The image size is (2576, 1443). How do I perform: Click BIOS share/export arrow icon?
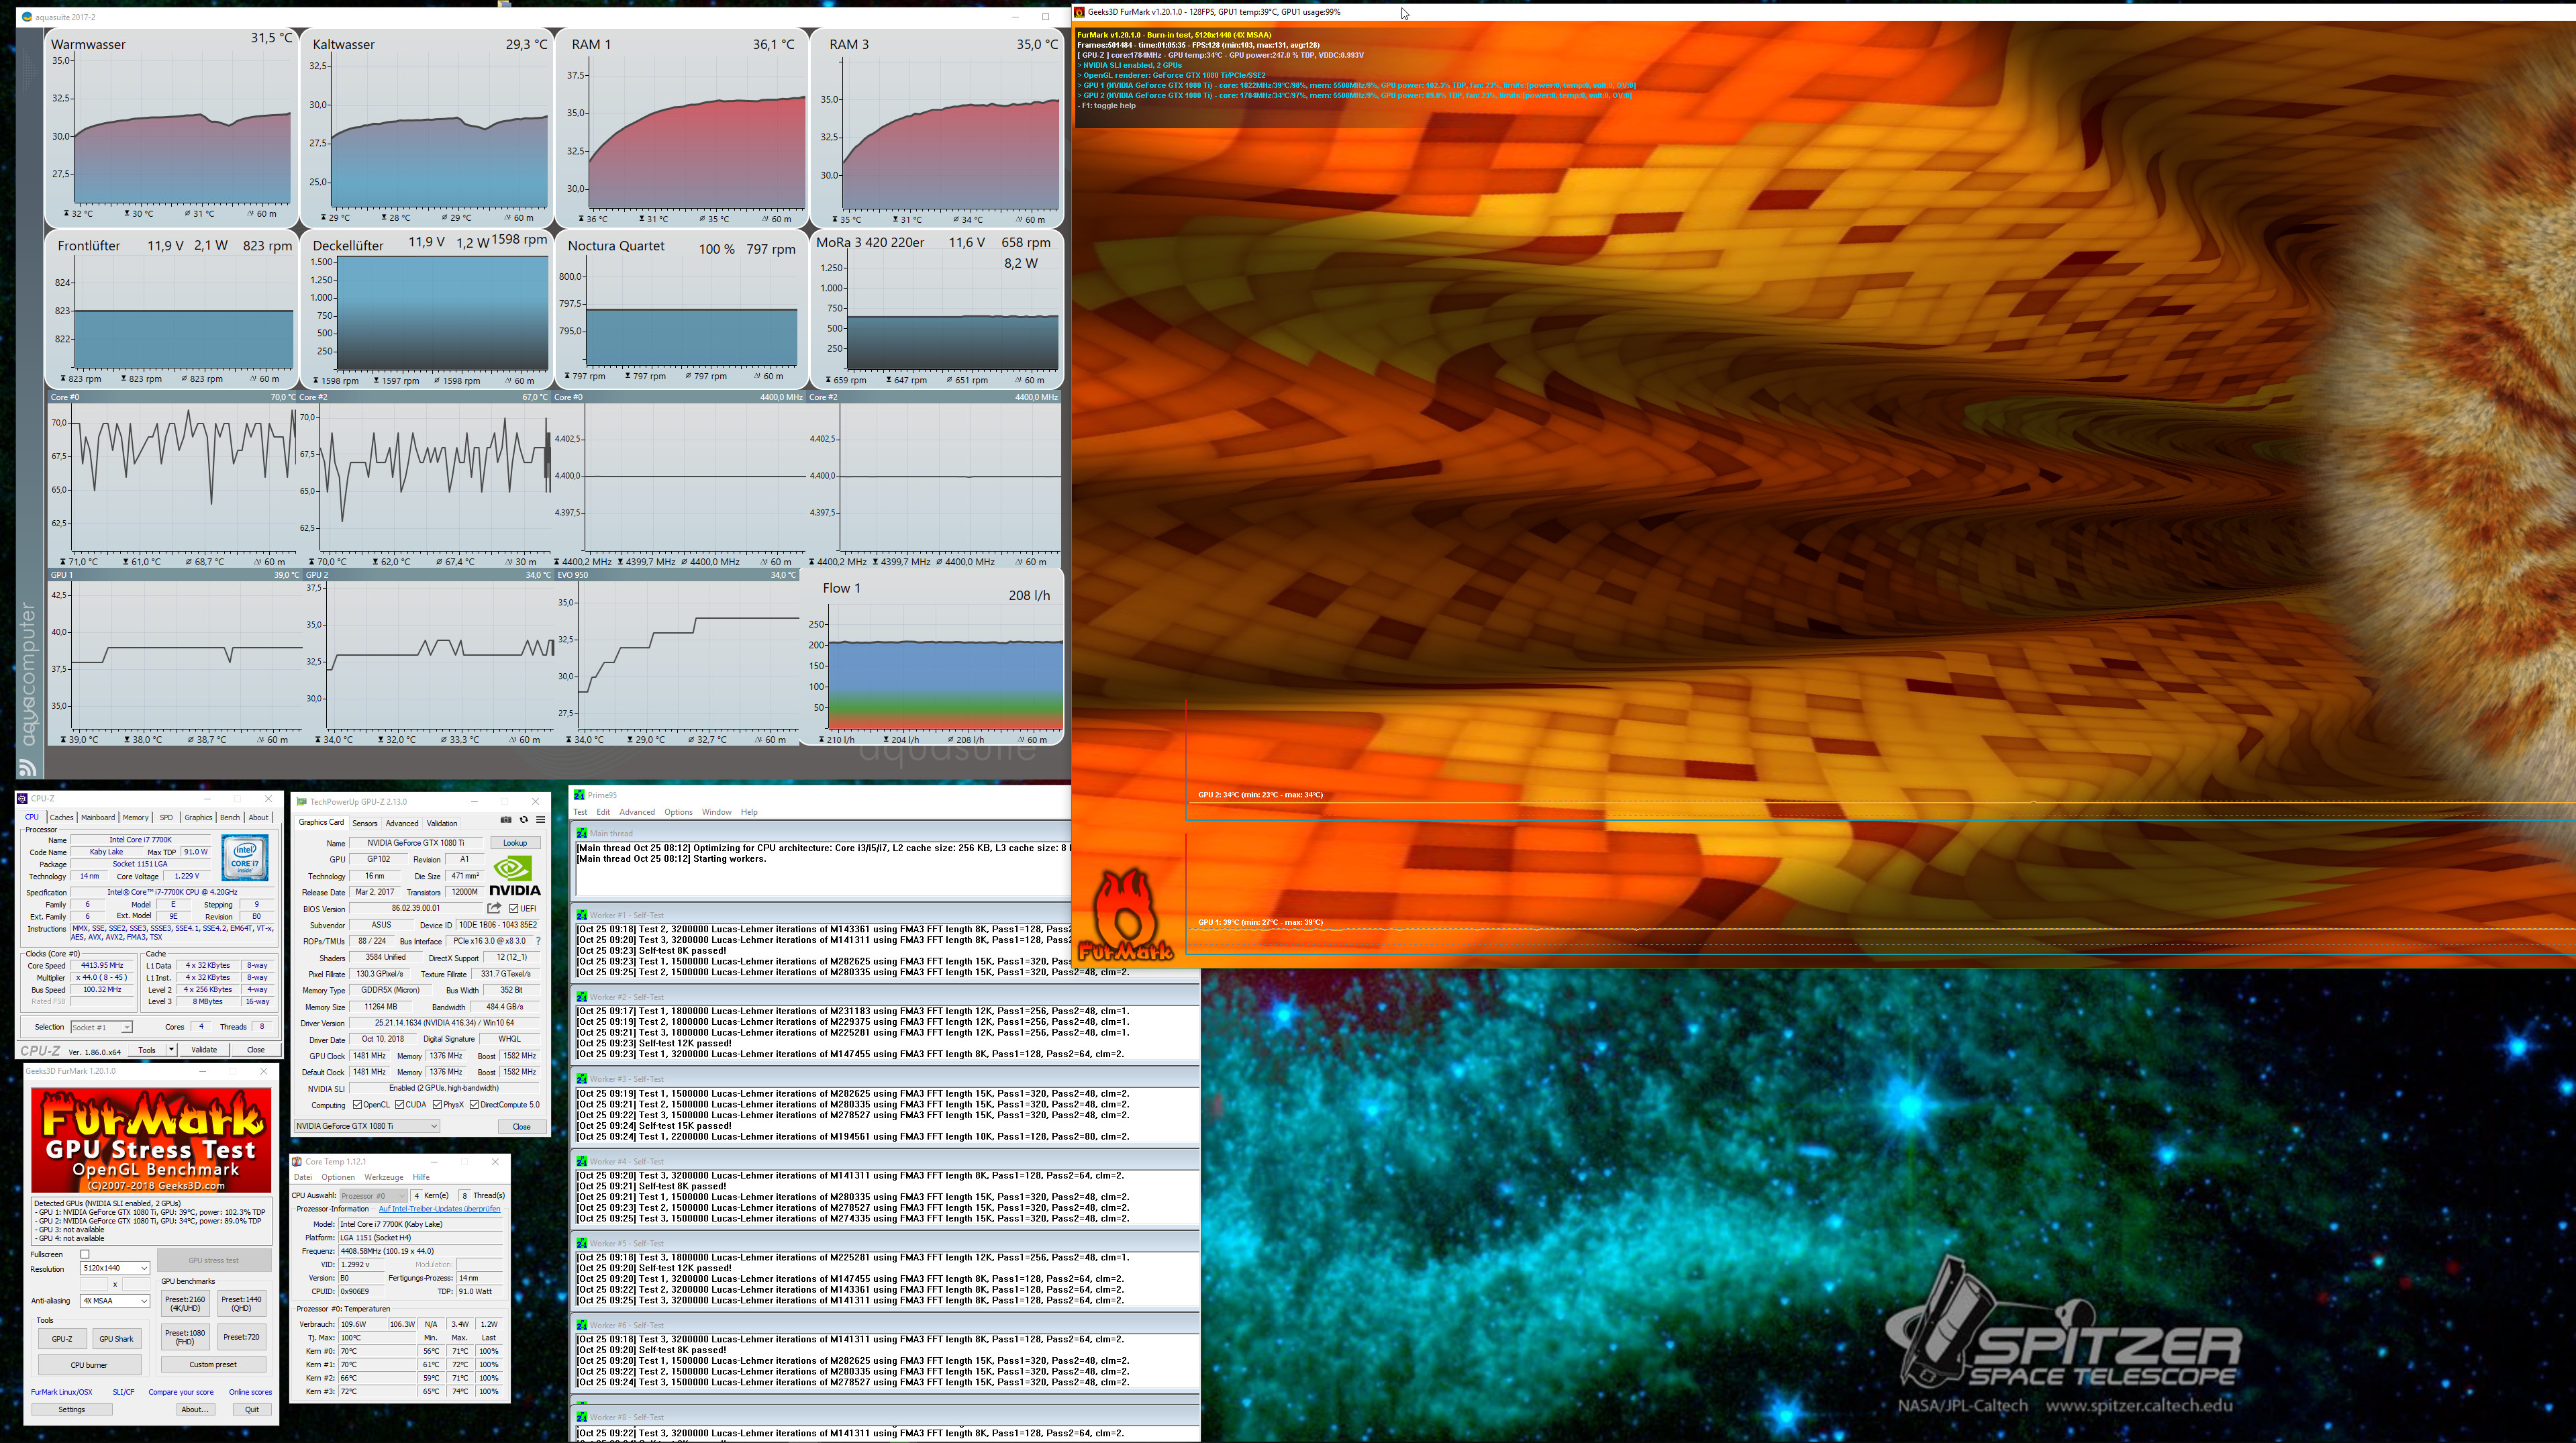tap(494, 908)
